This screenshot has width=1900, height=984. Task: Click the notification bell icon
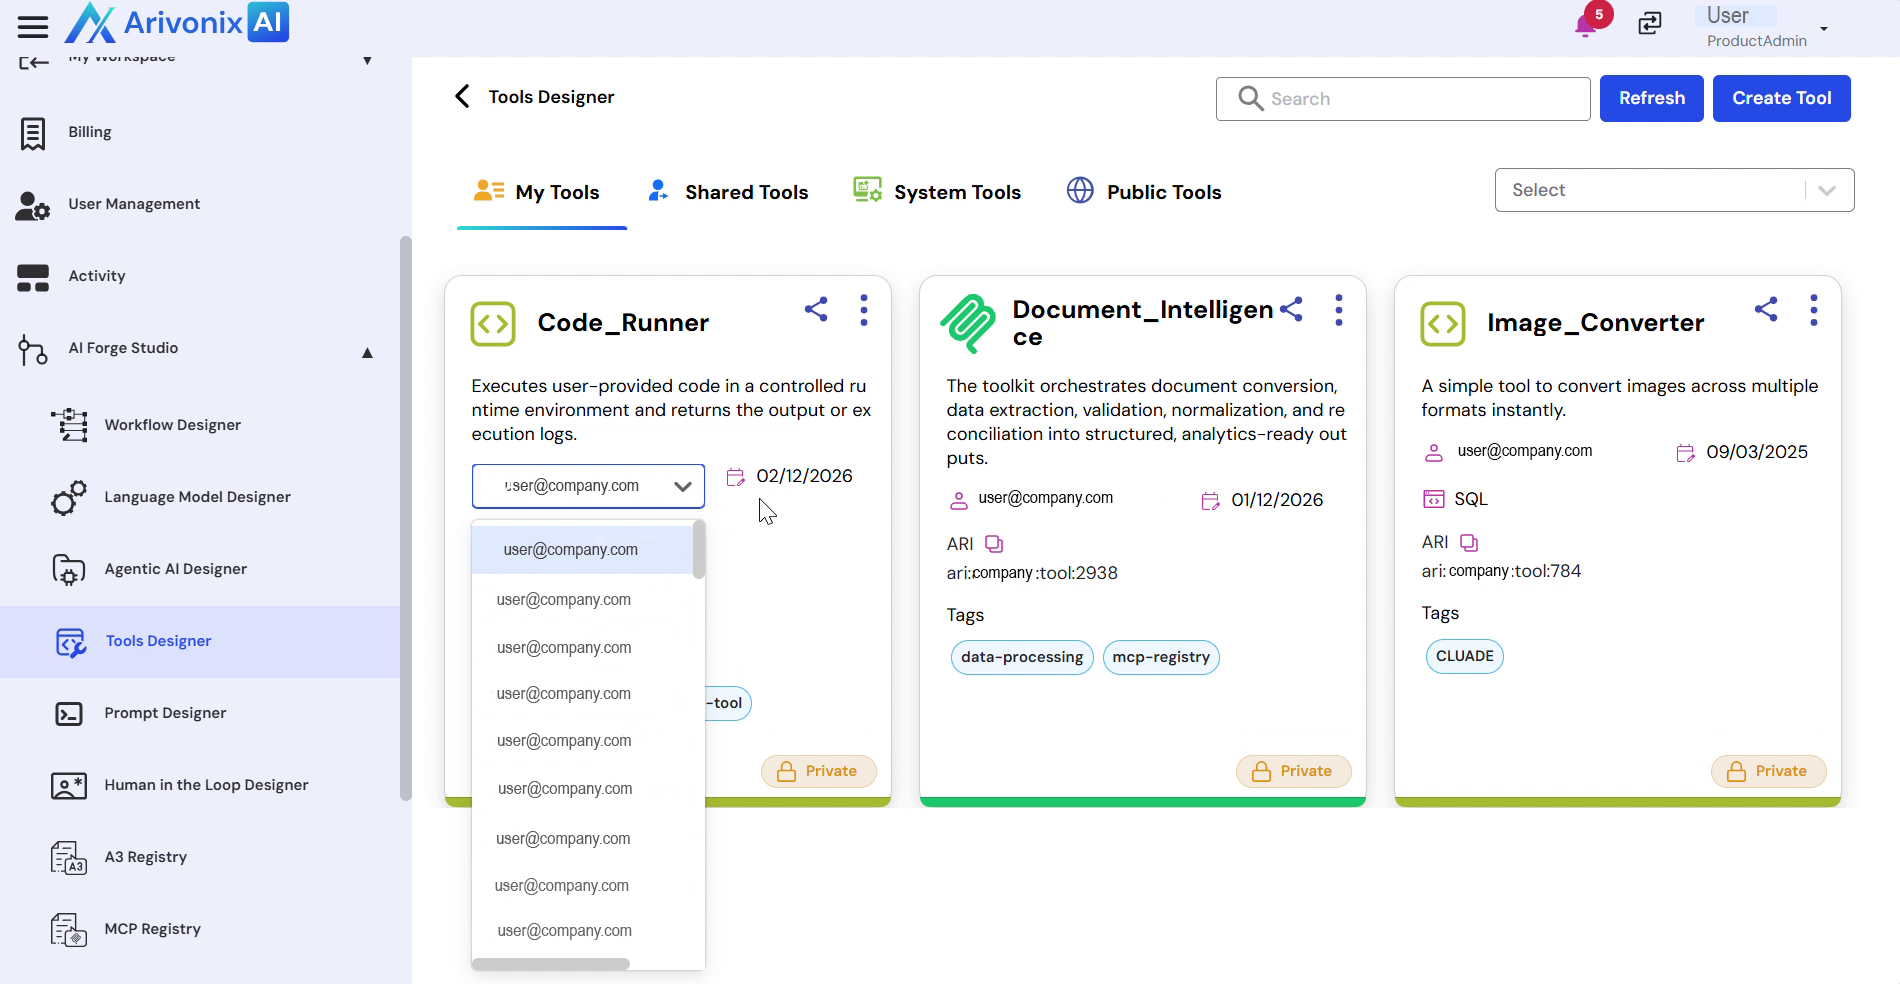coord(1585,25)
